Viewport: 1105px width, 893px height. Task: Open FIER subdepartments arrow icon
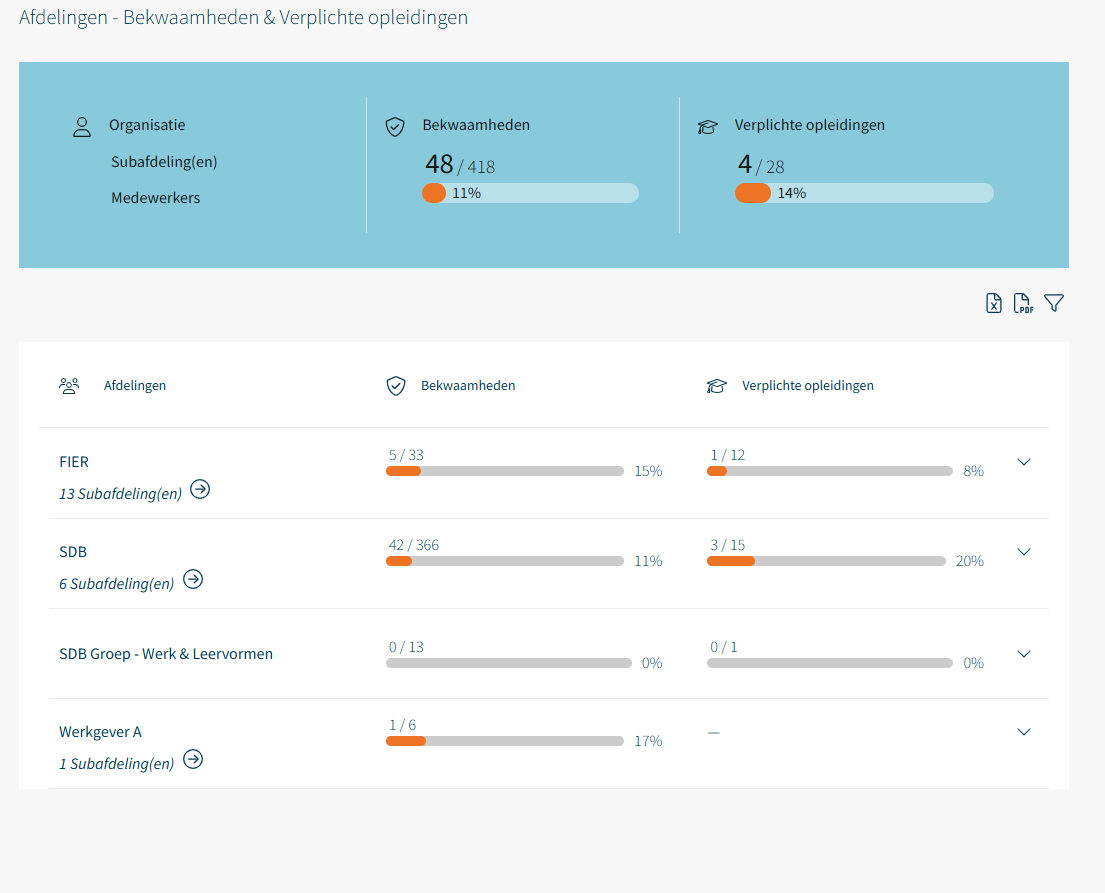200,490
